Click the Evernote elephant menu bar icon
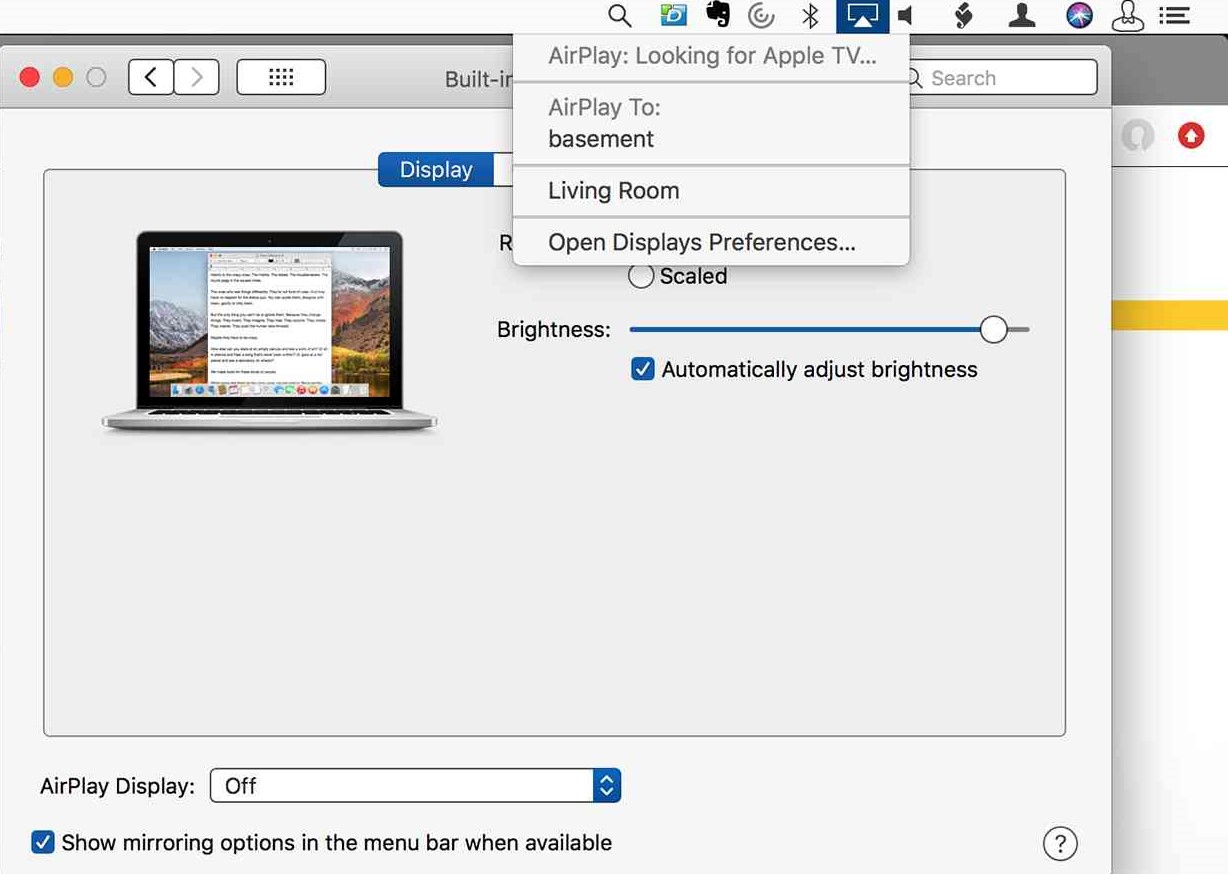Viewport: 1228px width, 874px height. tap(717, 15)
